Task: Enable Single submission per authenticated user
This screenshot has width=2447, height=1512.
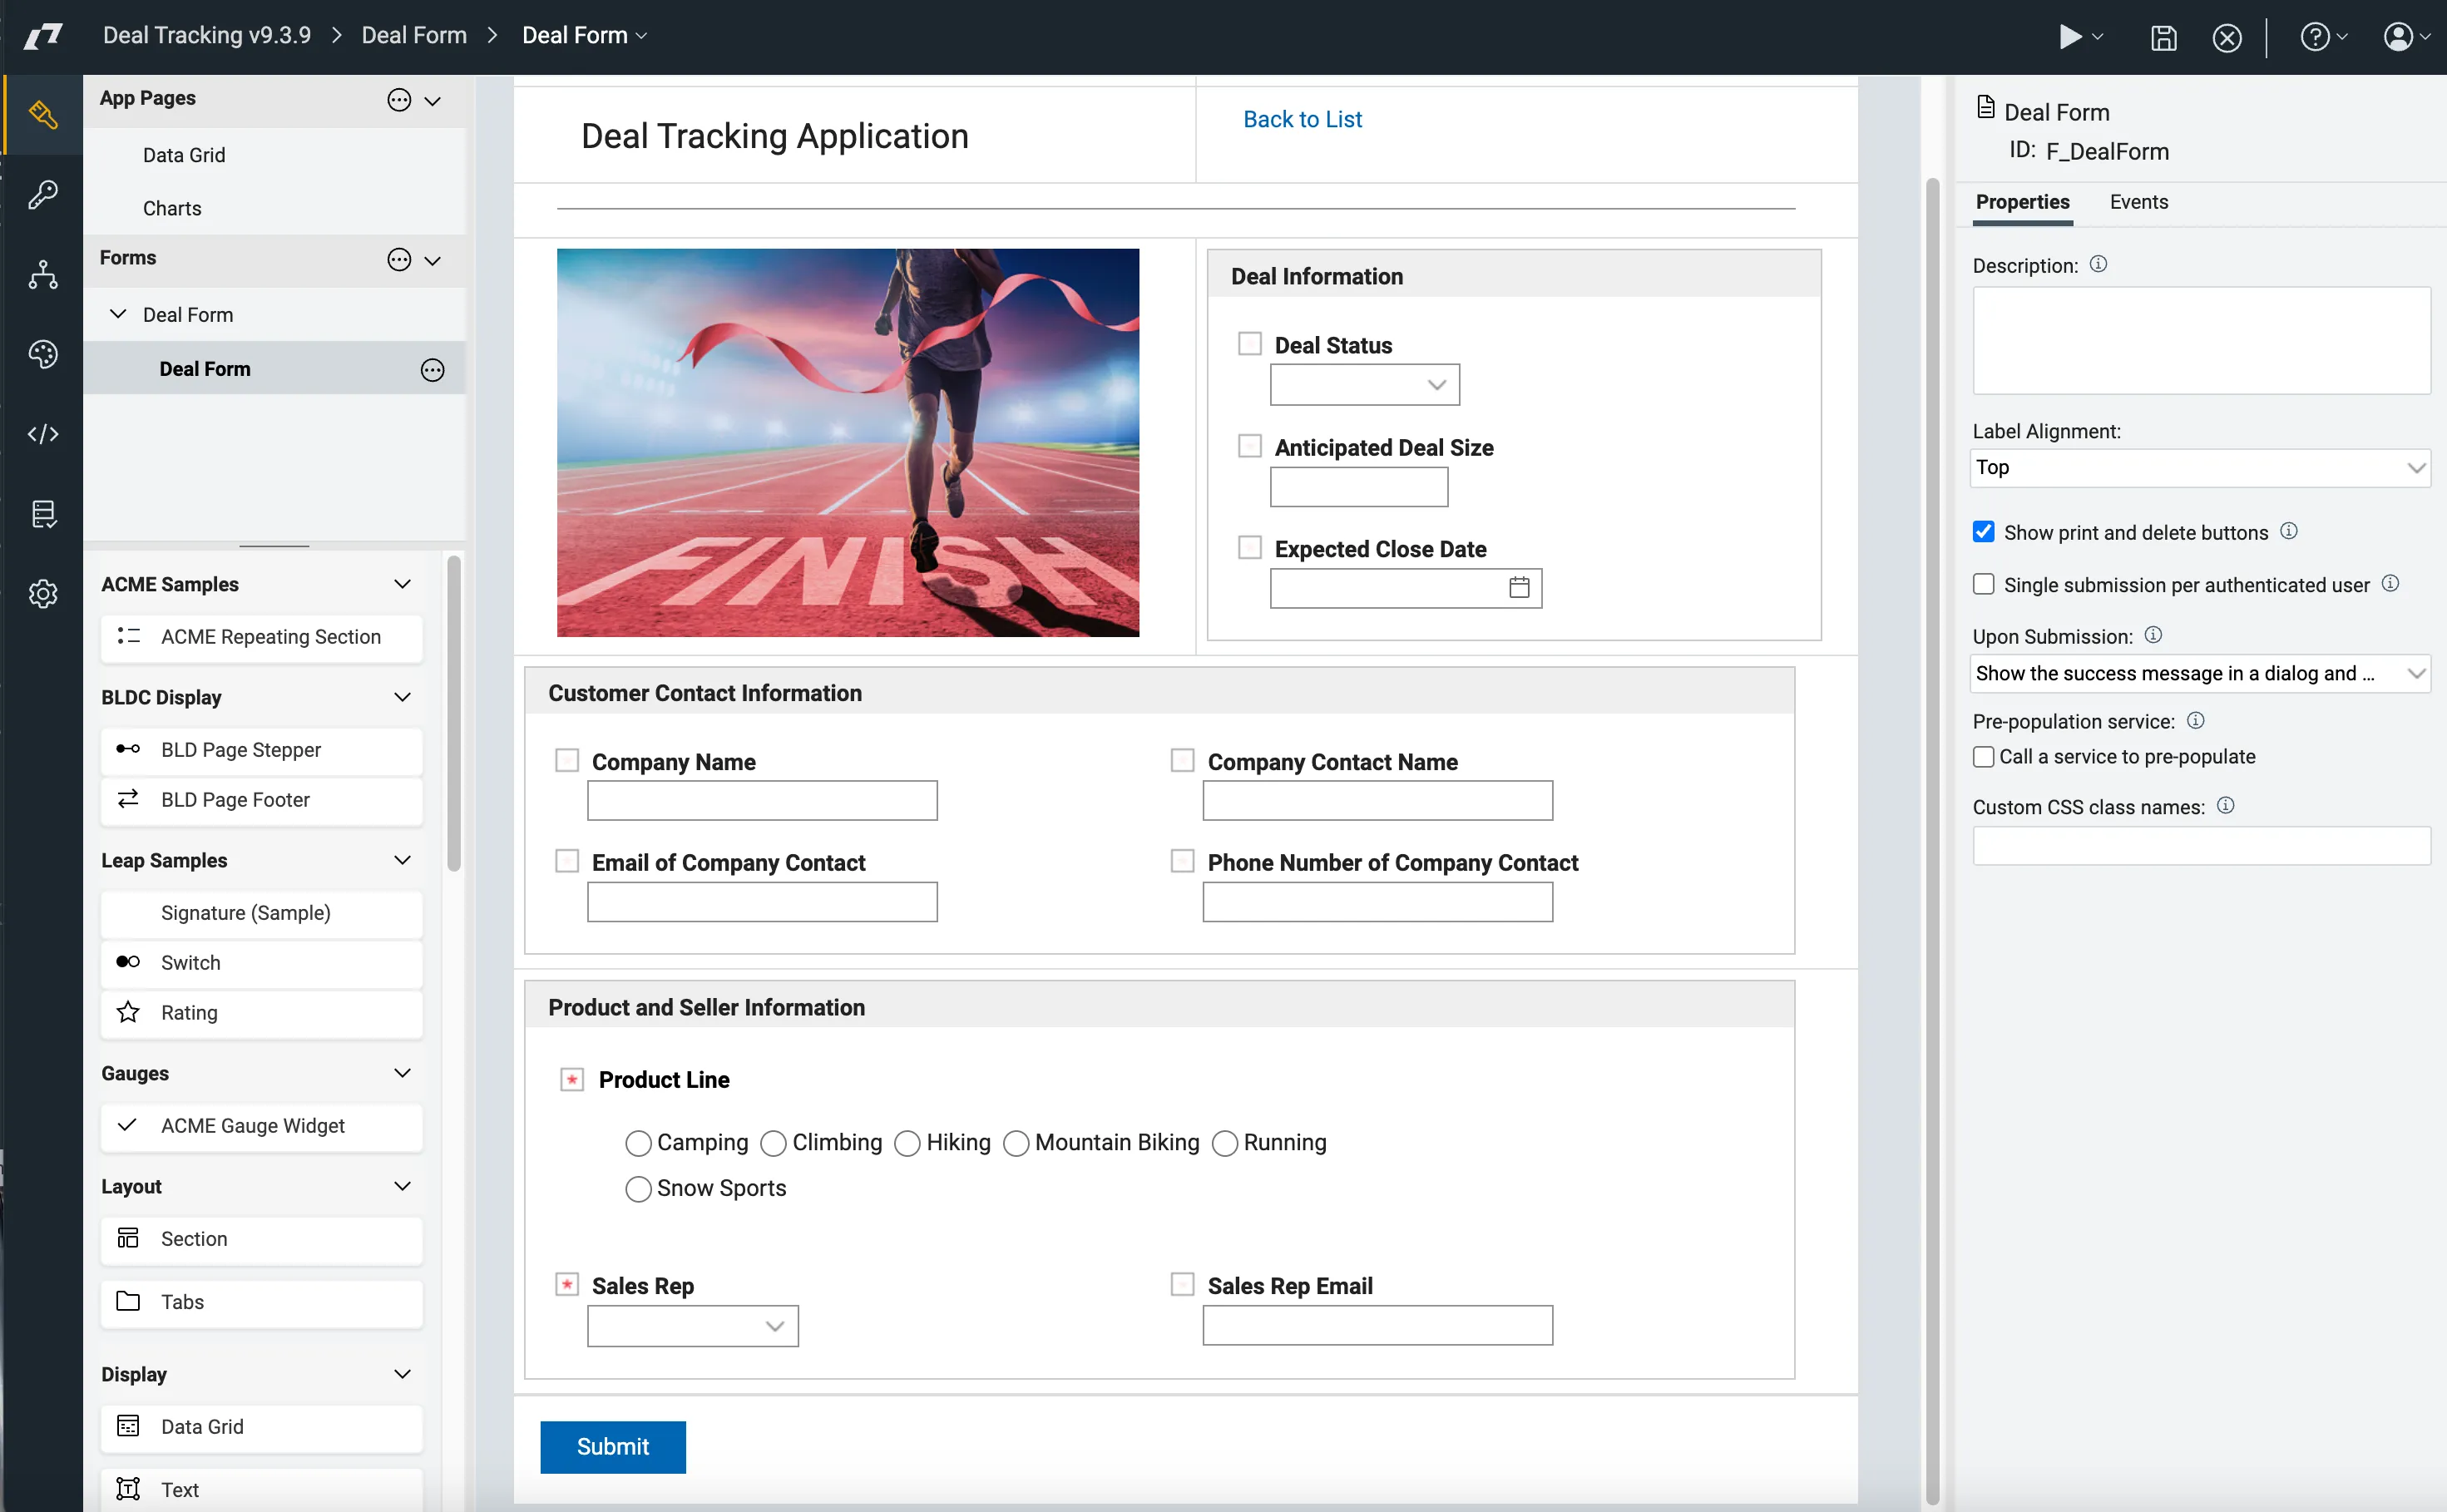Action: pyautogui.click(x=1983, y=584)
